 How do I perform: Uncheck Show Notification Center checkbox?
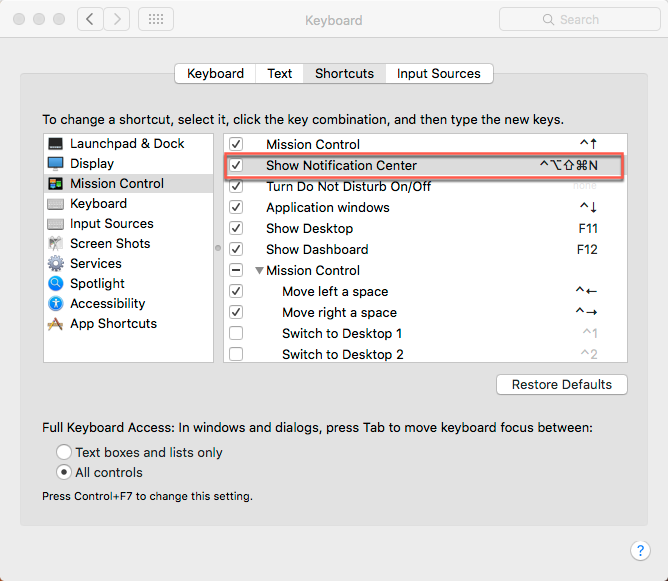coord(236,166)
